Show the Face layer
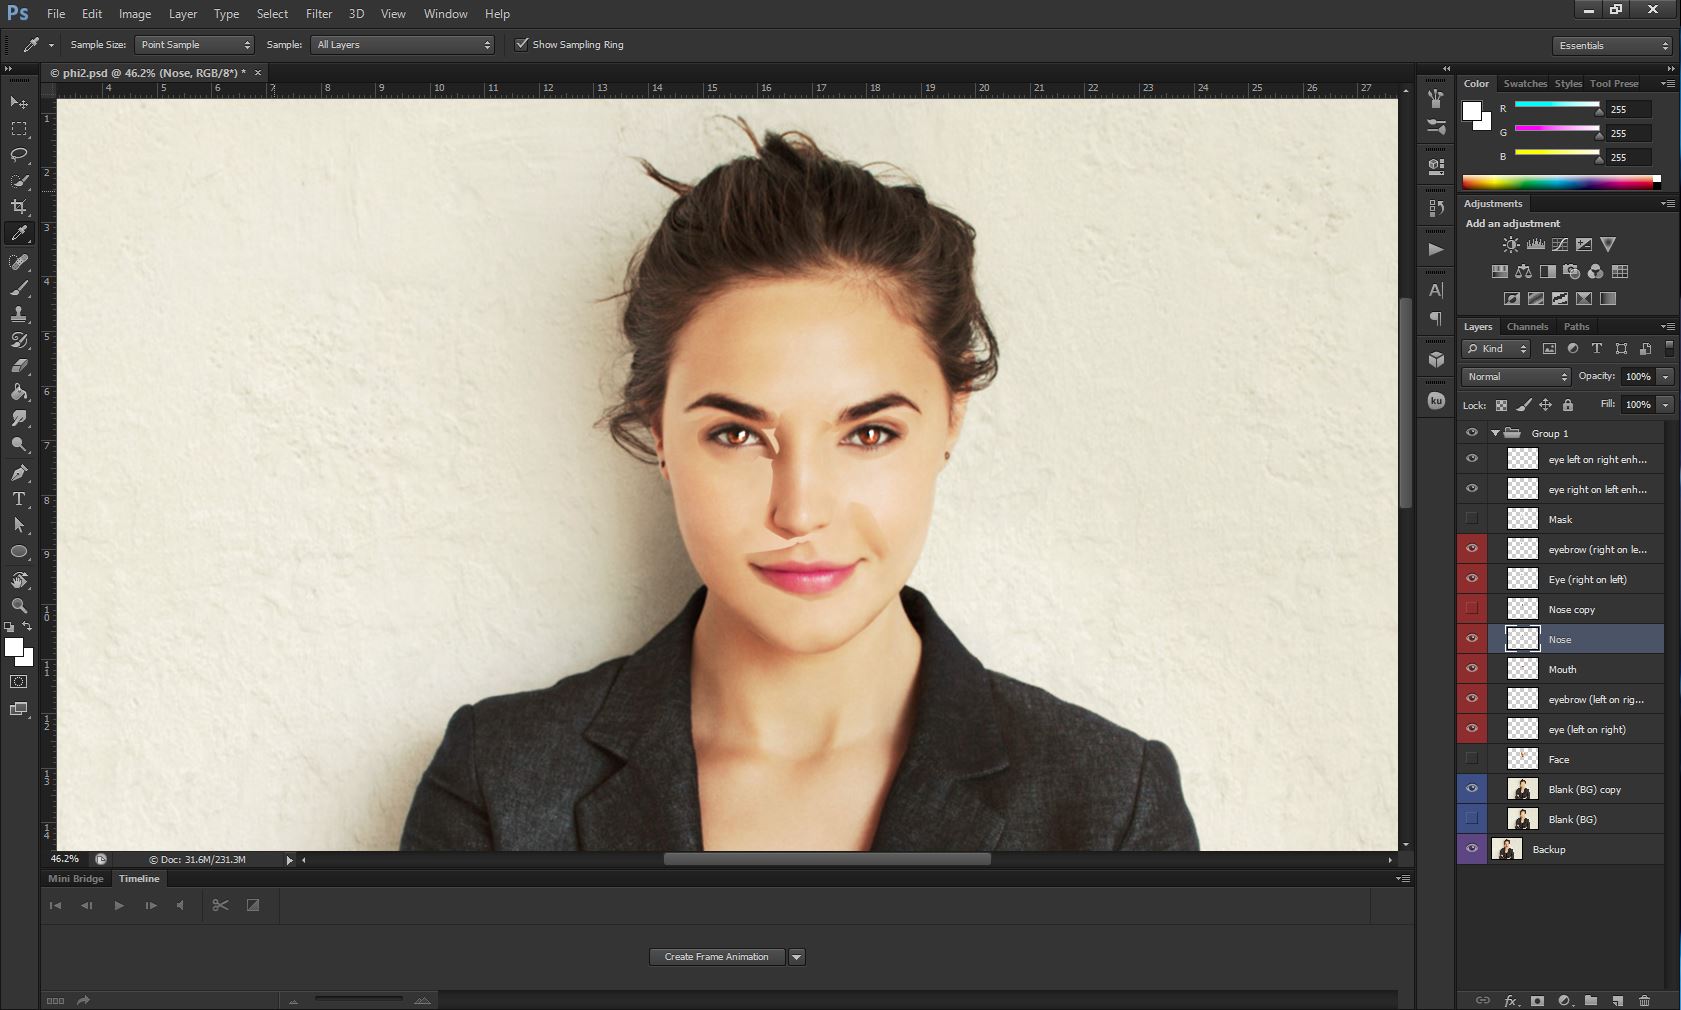 pyautogui.click(x=1471, y=758)
